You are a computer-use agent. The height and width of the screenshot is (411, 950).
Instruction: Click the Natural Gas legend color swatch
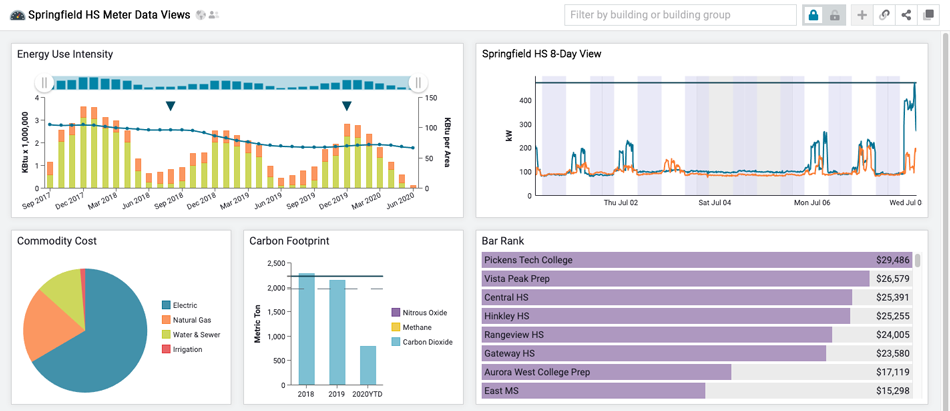(167, 320)
